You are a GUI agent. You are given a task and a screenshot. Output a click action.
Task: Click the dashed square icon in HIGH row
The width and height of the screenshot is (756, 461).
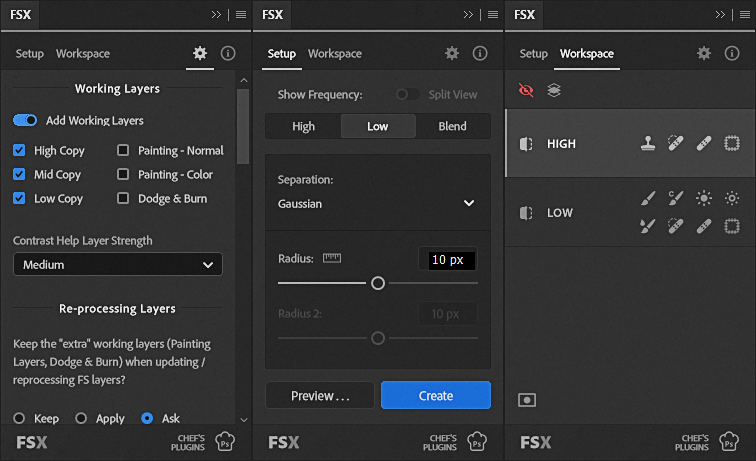(732, 144)
